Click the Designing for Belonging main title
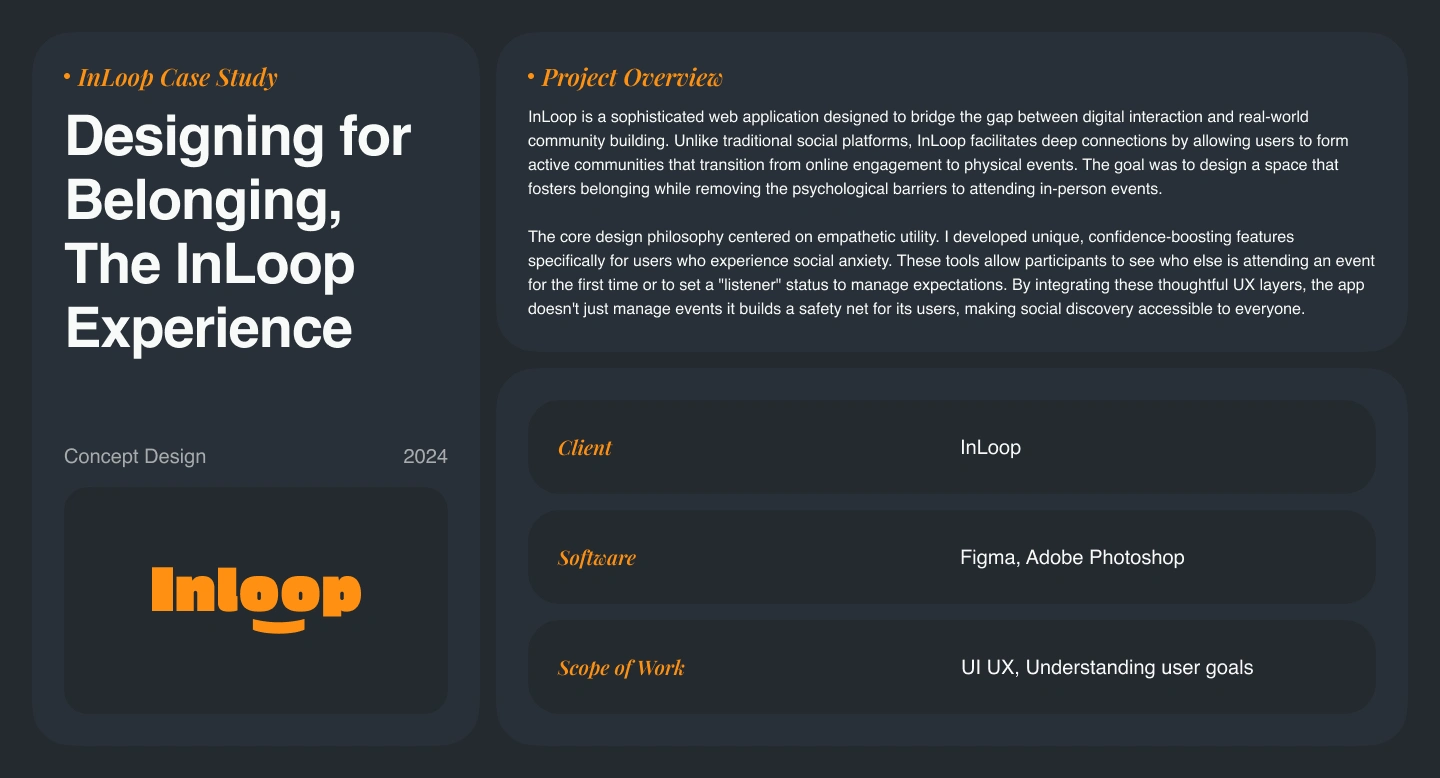This screenshot has height=778, width=1440. 238,231
